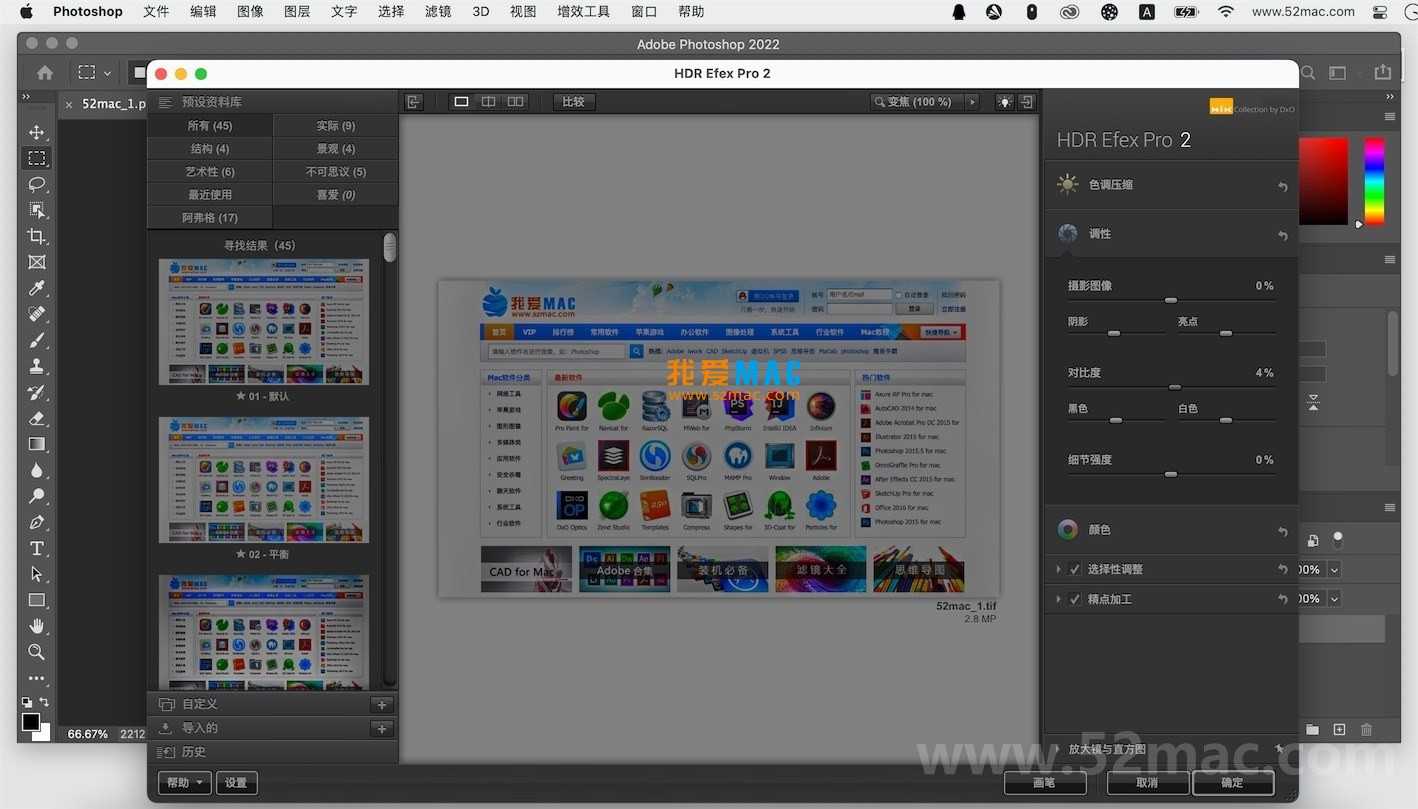Image resolution: width=1418 pixels, height=809 pixels.
Task: Open the 帮助 dropdown button
Action: point(184,783)
